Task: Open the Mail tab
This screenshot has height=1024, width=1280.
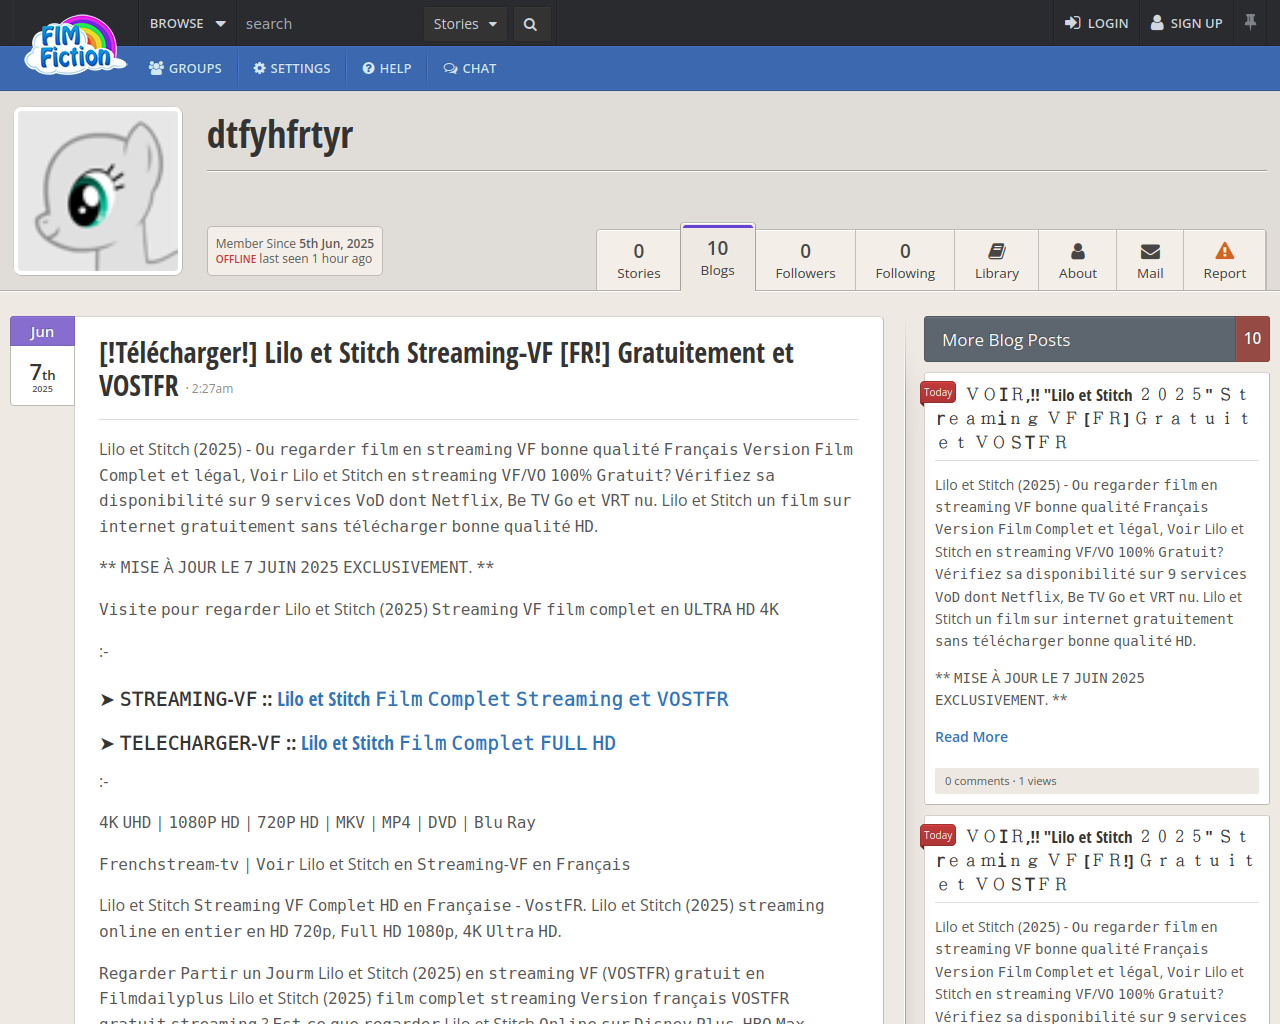Action: click(1150, 260)
